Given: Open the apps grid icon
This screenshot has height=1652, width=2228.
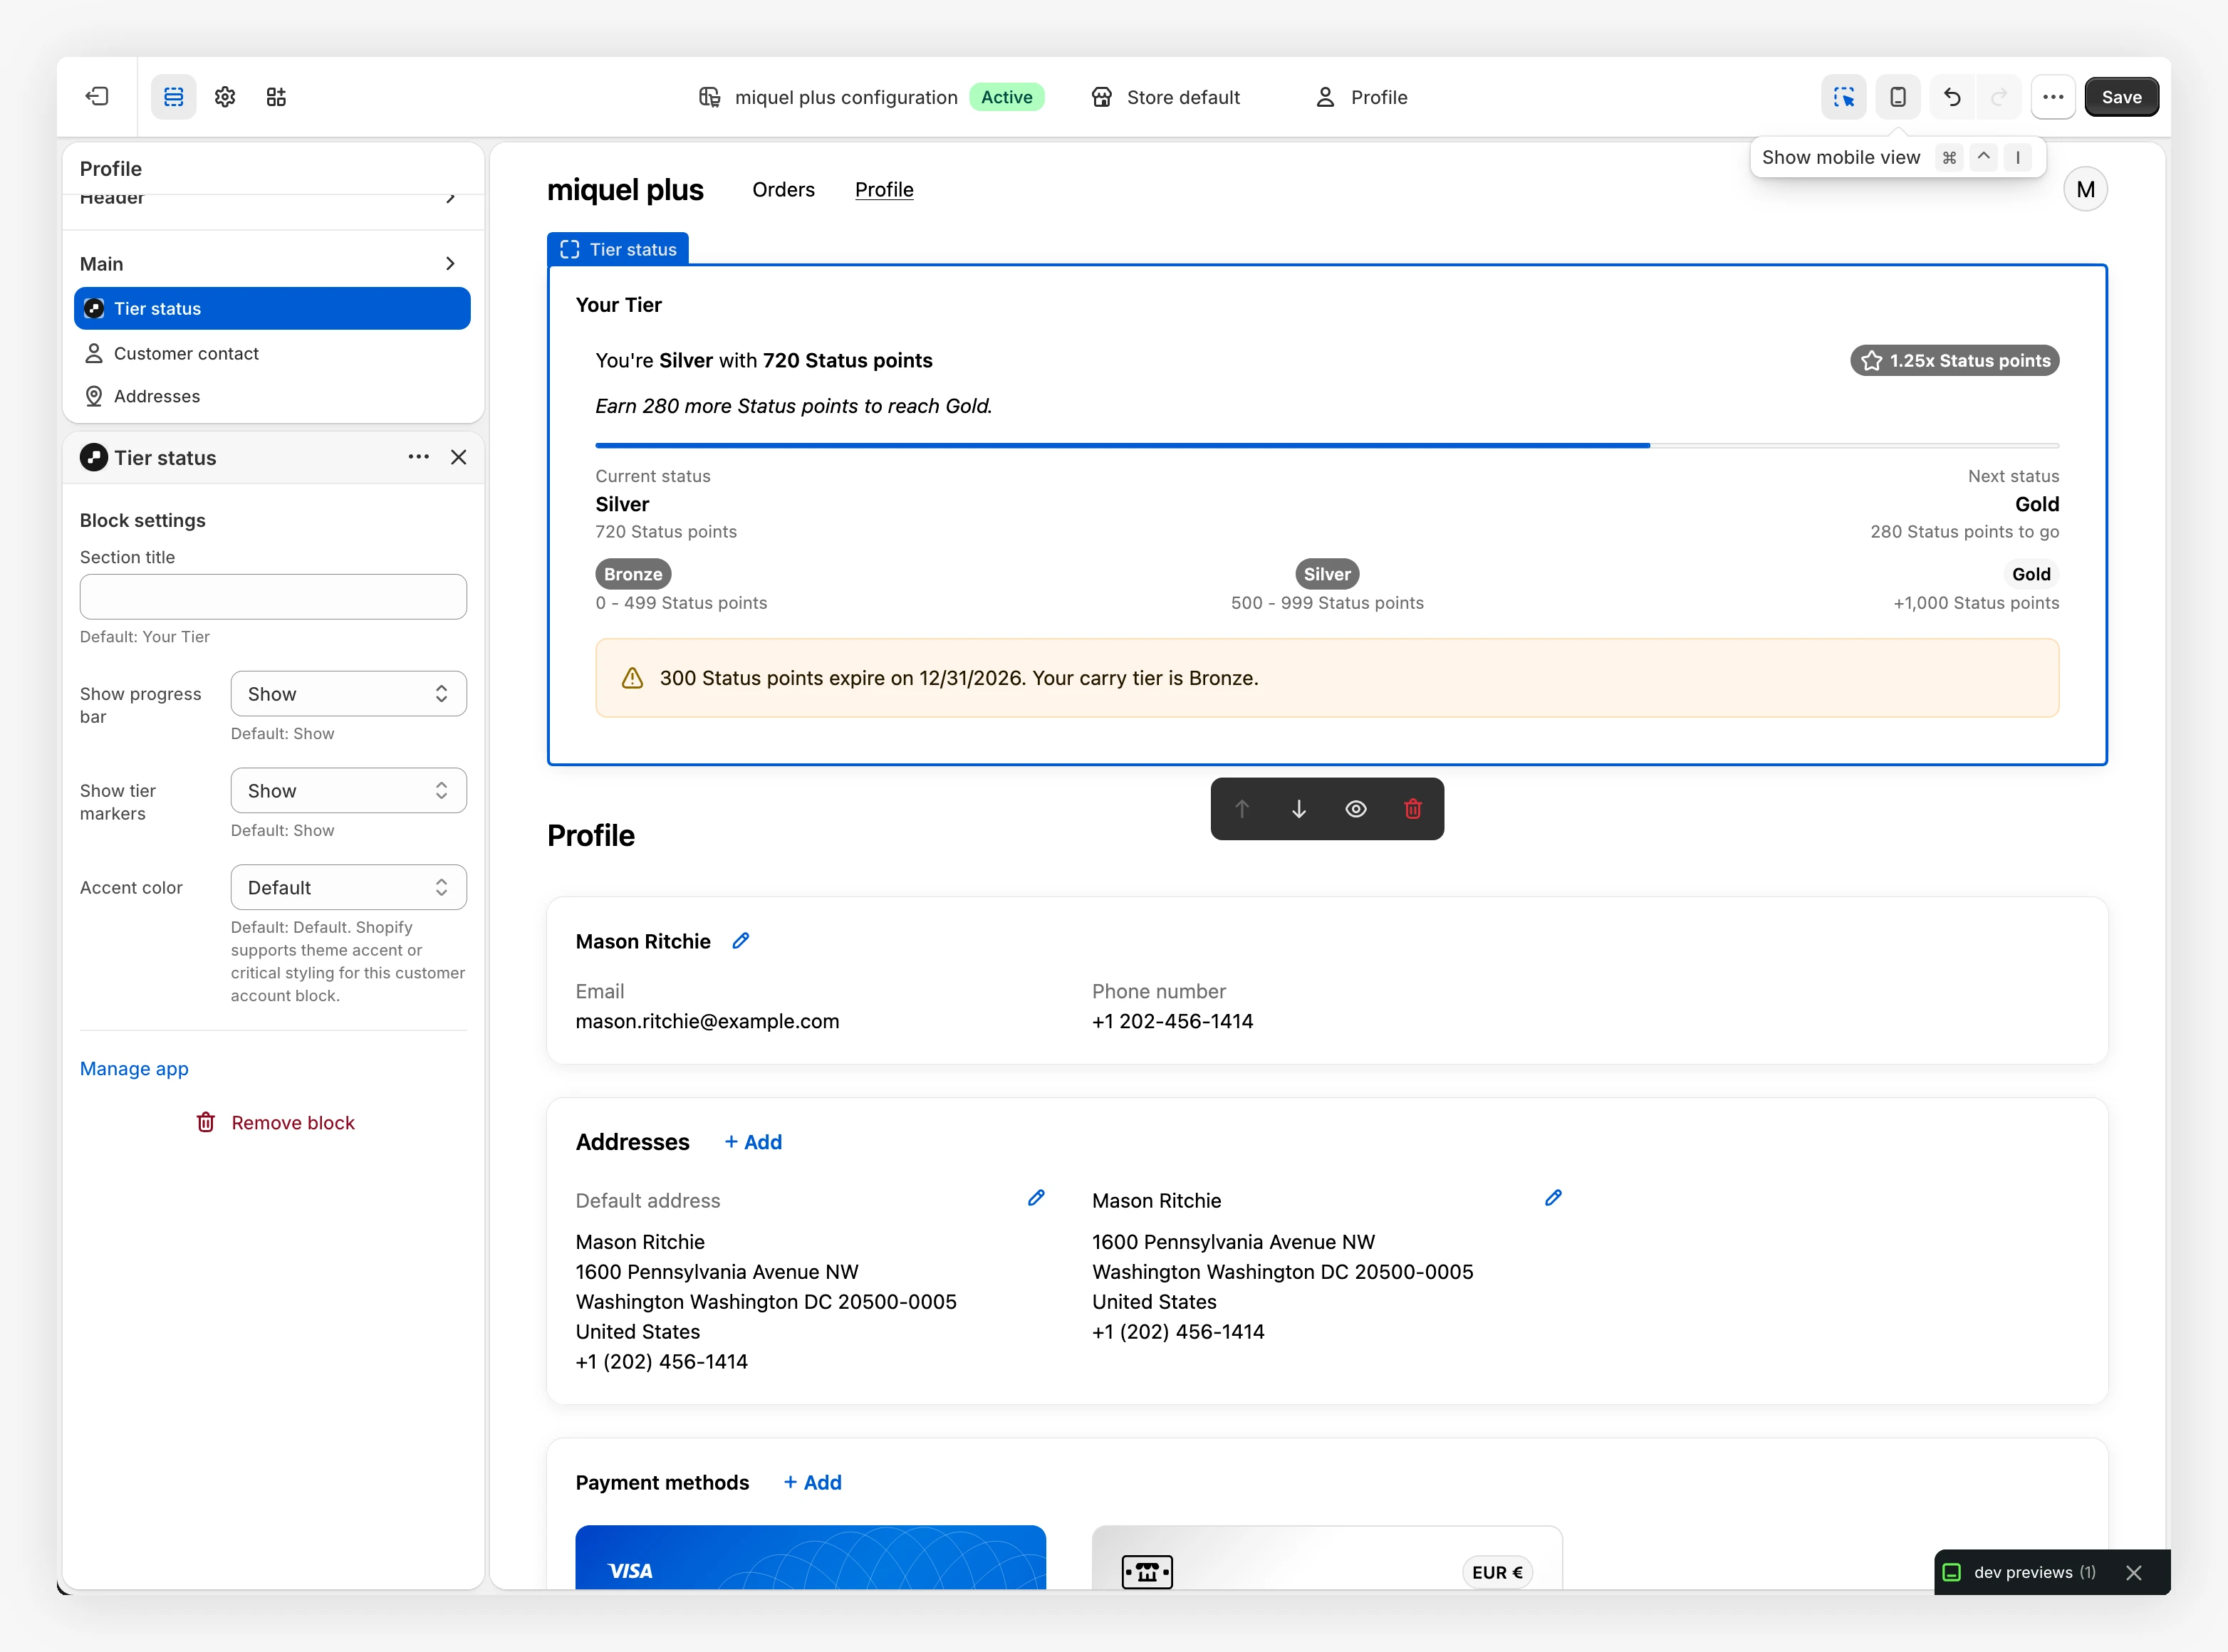Looking at the screenshot, I should [276, 97].
